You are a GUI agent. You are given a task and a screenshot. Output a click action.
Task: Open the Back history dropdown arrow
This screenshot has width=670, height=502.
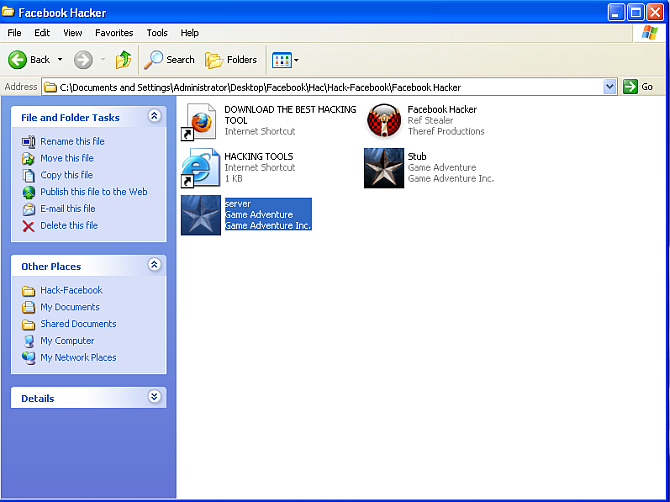[60, 59]
